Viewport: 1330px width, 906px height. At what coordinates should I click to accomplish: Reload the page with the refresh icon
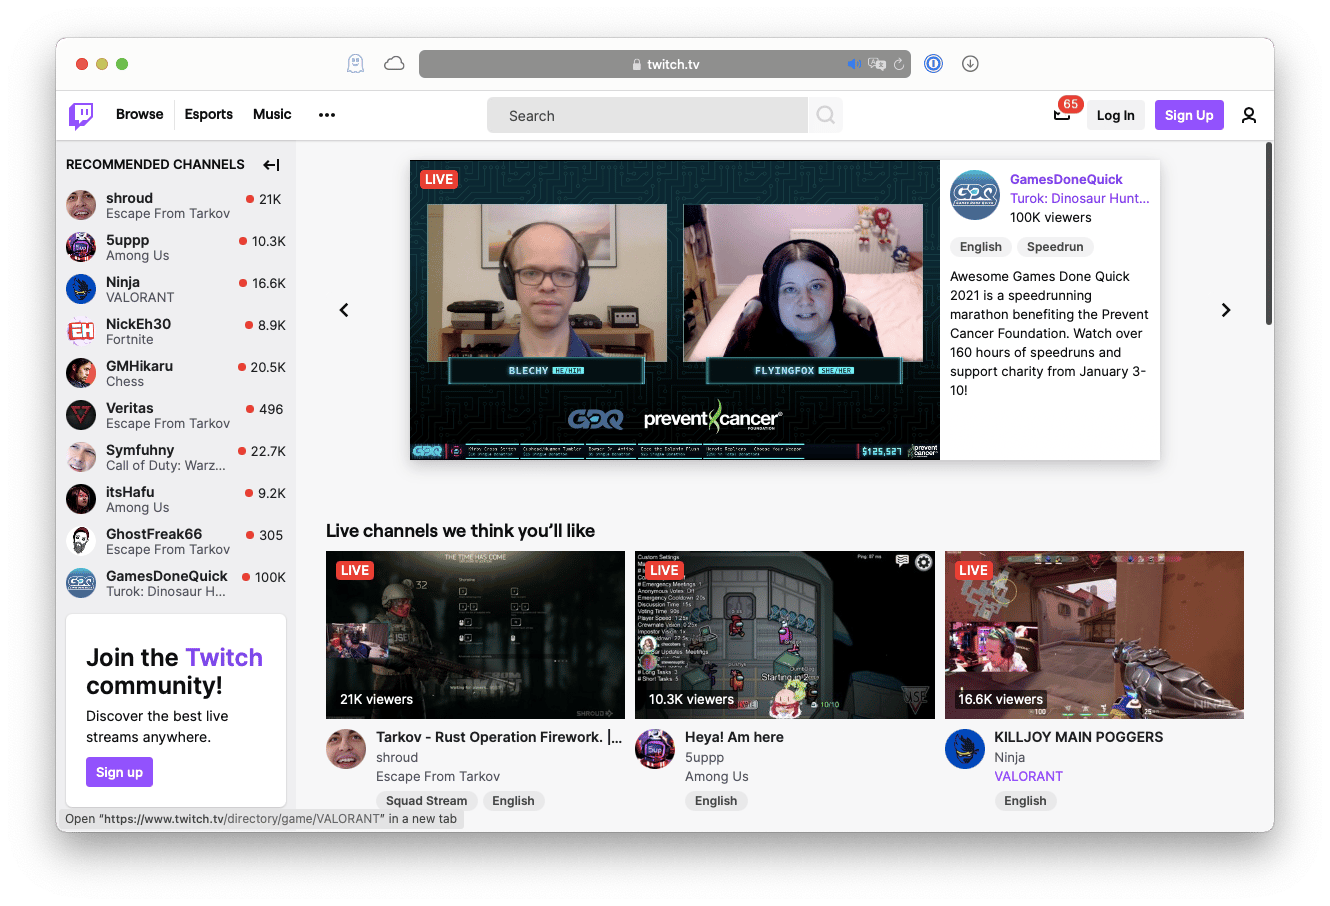[x=899, y=64]
